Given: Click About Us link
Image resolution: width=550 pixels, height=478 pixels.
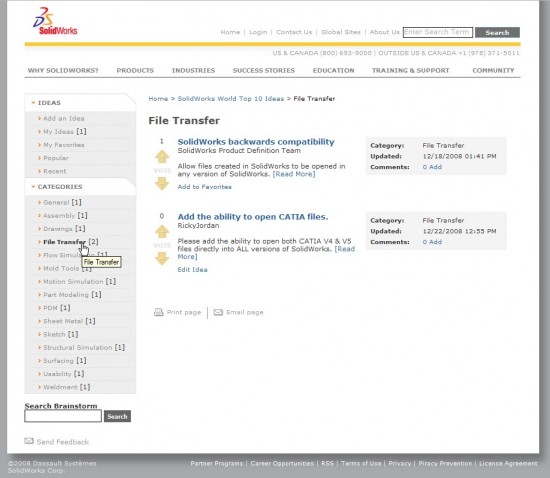Looking at the screenshot, I should (384, 32).
